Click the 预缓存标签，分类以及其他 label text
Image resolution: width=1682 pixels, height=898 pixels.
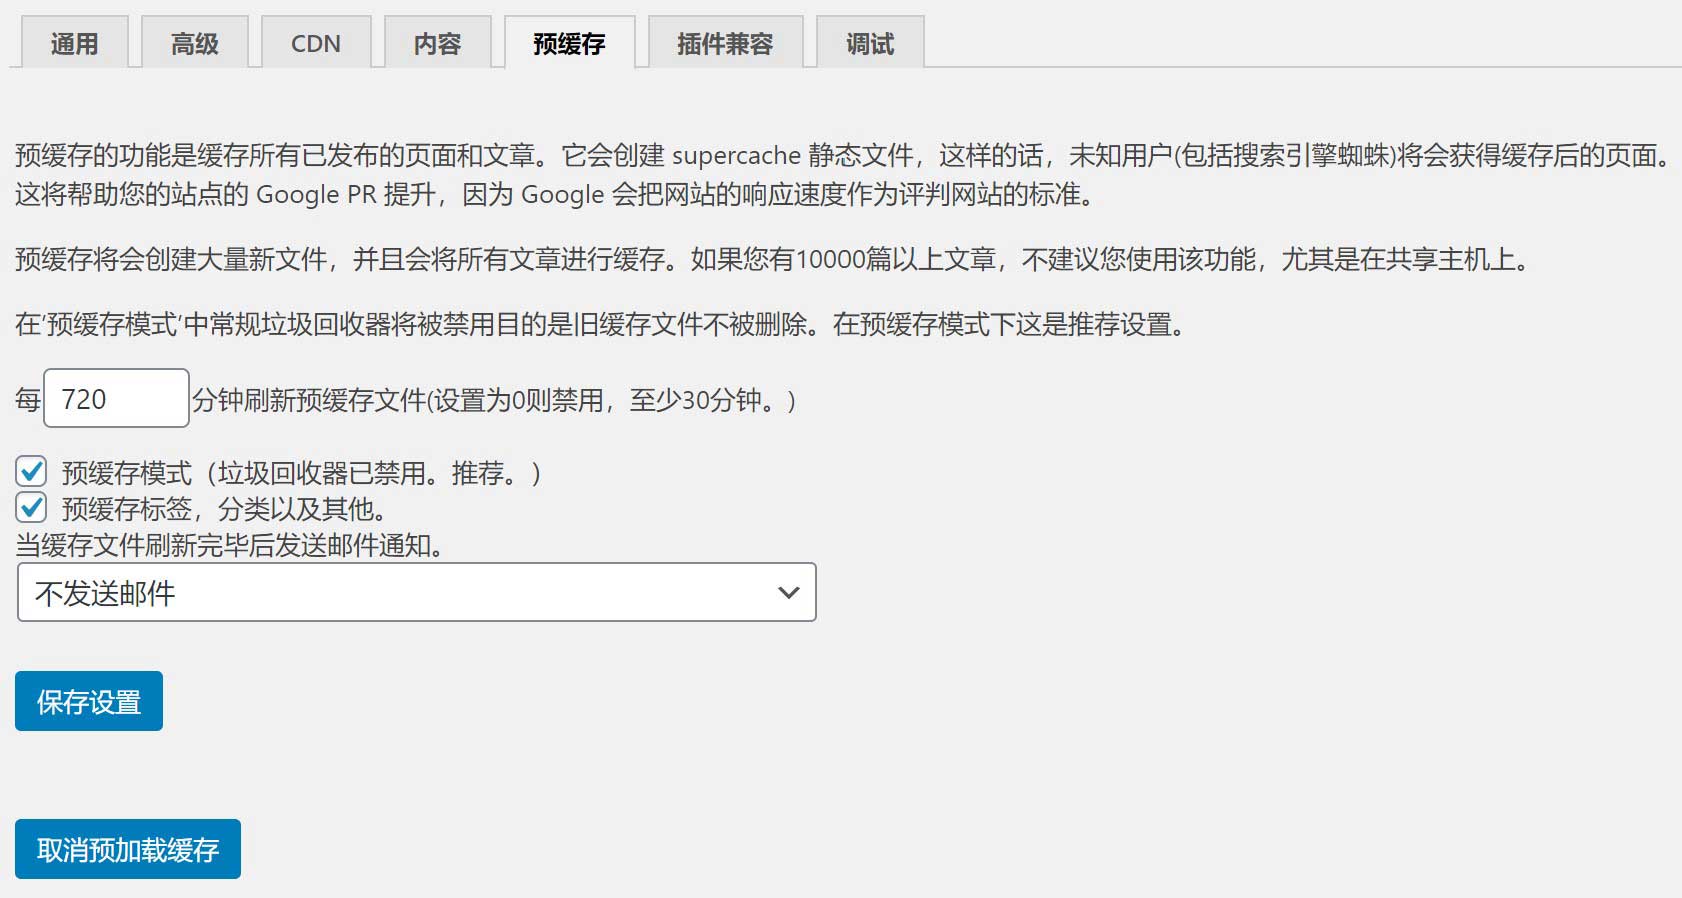coord(224,510)
